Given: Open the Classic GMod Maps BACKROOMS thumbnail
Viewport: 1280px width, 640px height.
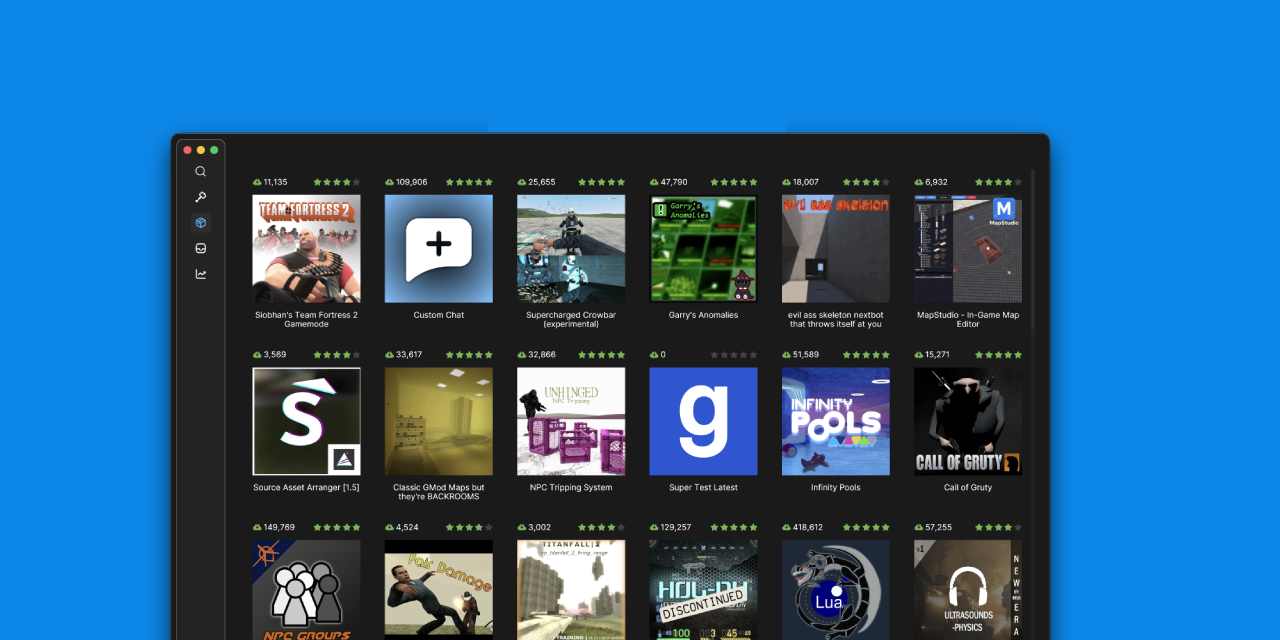Looking at the screenshot, I should pos(439,421).
